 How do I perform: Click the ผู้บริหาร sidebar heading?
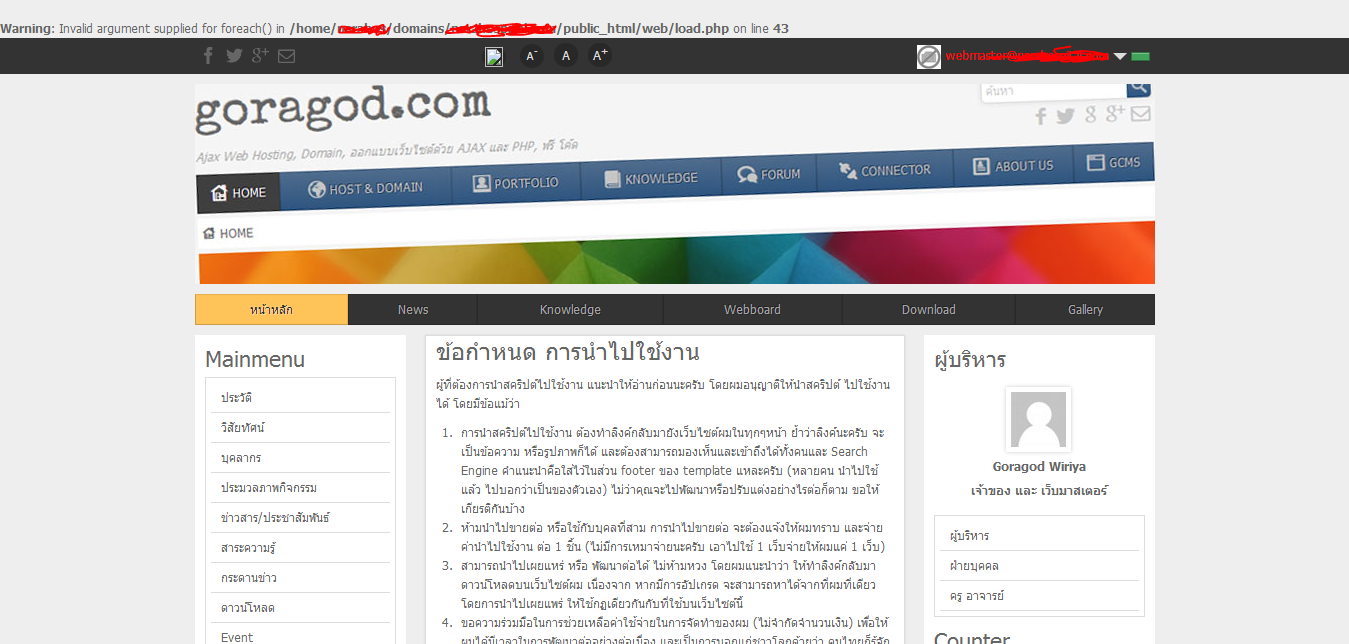coord(970,360)
